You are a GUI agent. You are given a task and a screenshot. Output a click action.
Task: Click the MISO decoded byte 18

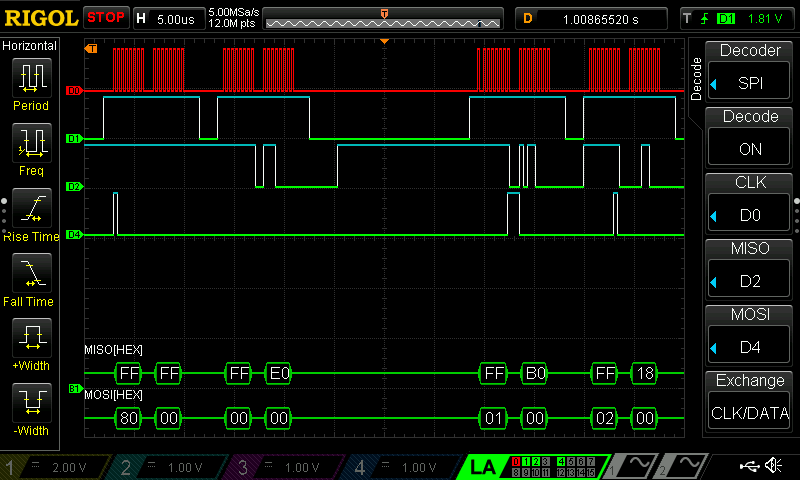point(644,373)
